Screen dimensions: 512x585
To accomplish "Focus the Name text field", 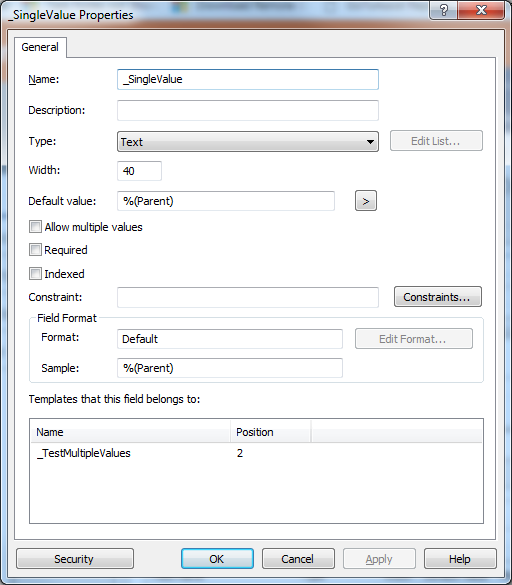I will pyautogui.click(x=248, y=79).
